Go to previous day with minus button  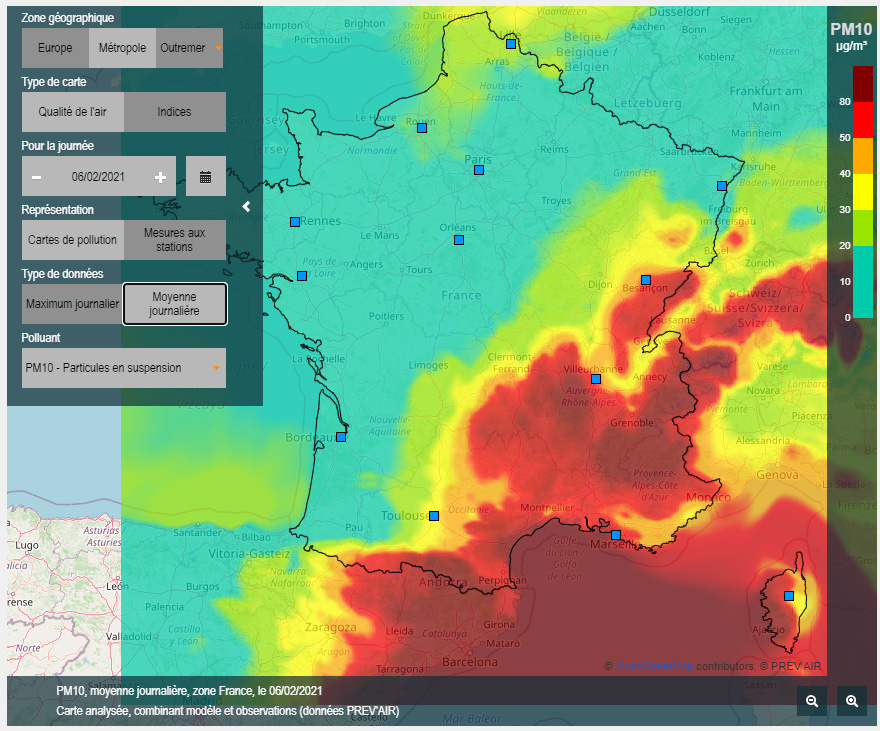tap(36, 177)
